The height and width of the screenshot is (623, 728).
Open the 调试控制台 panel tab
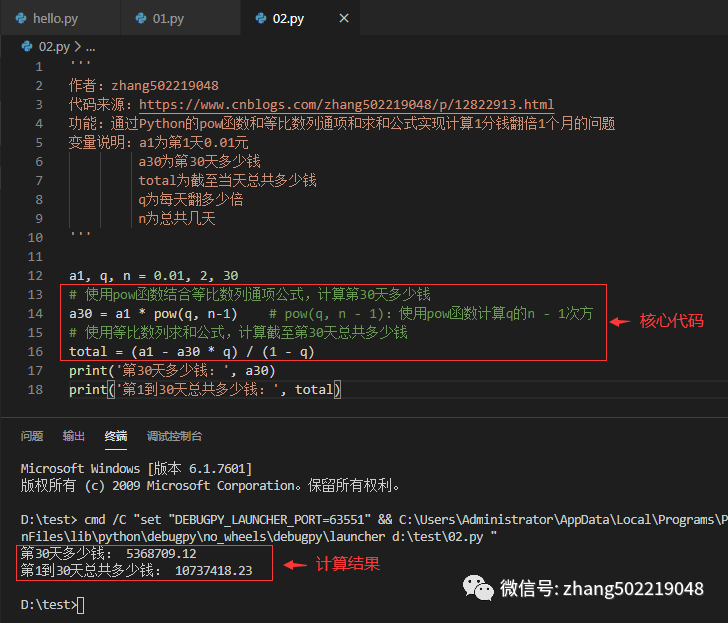pyautogui.click(x=174, y=436)
